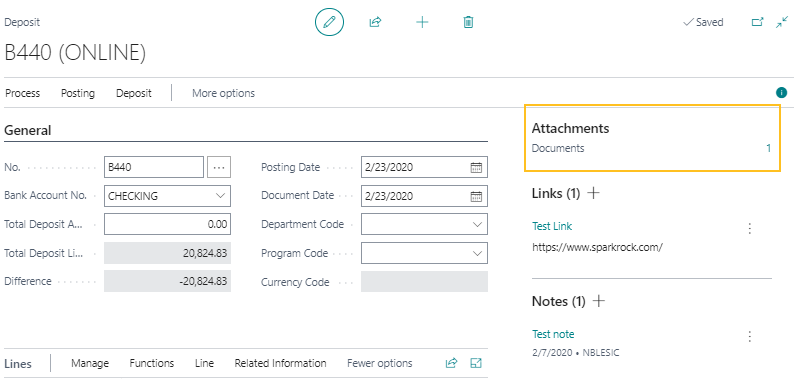Click the plus icon to create new deposit

tap(422, 22)
